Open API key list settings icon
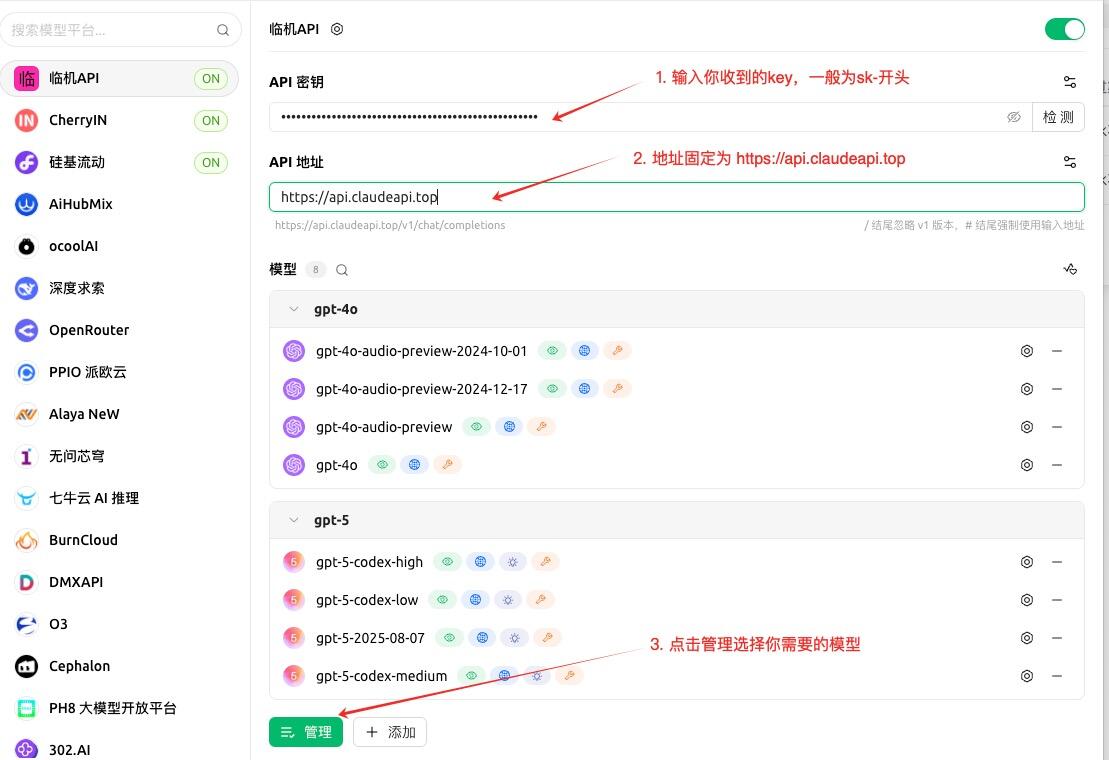Screen dimensions: 1109x760 point(1070,82)
